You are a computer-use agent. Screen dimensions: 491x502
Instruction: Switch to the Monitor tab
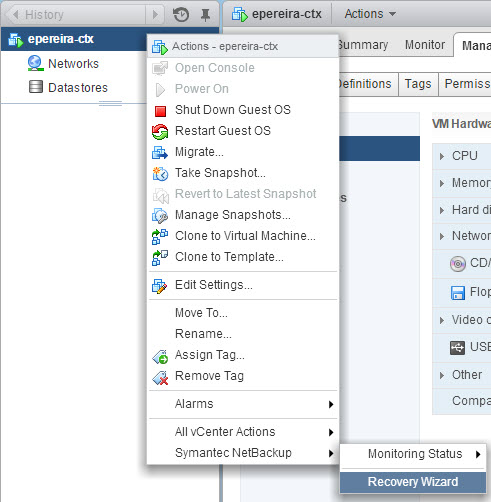coord(425,45)
